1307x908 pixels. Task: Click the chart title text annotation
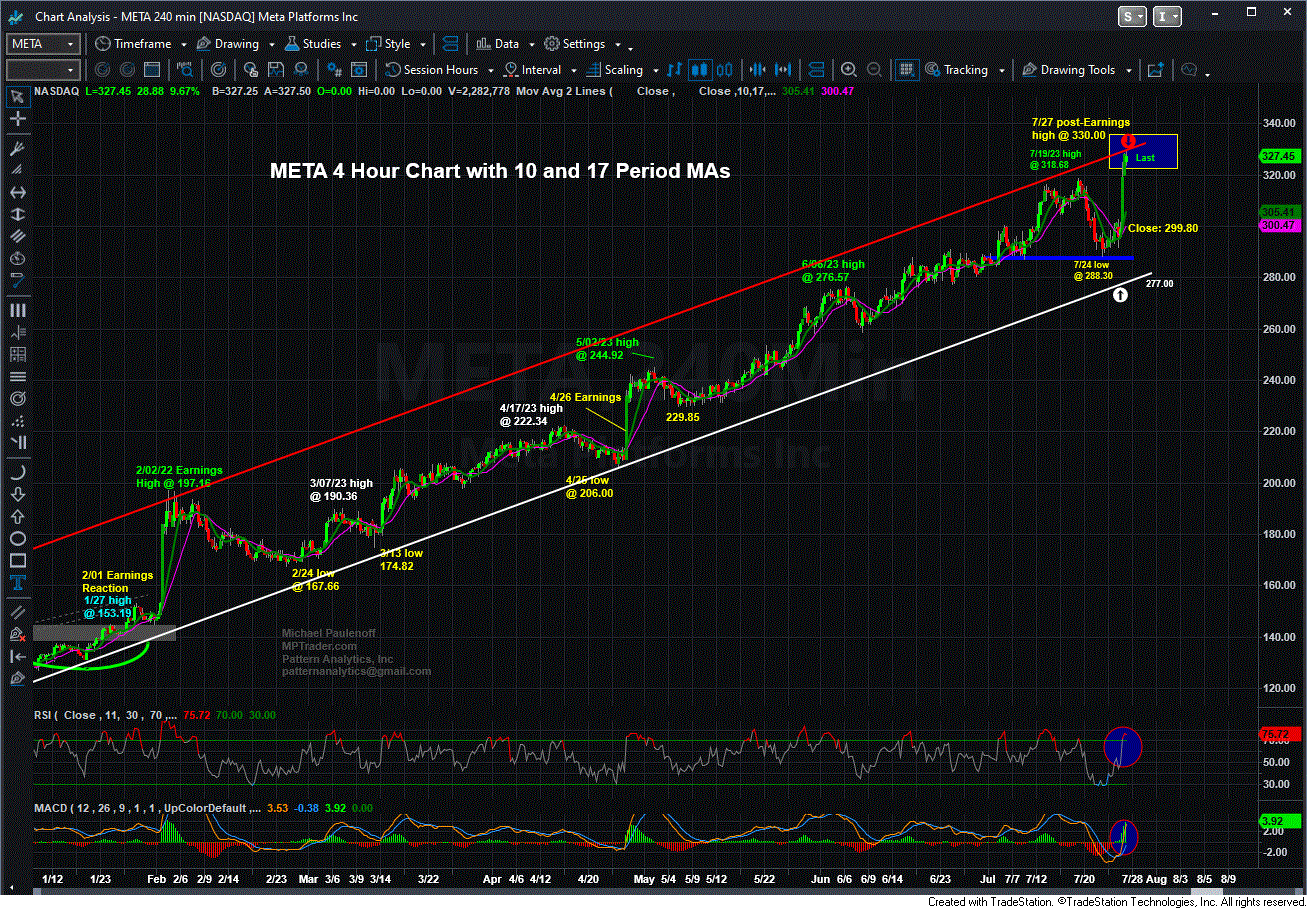coord(500,171)
